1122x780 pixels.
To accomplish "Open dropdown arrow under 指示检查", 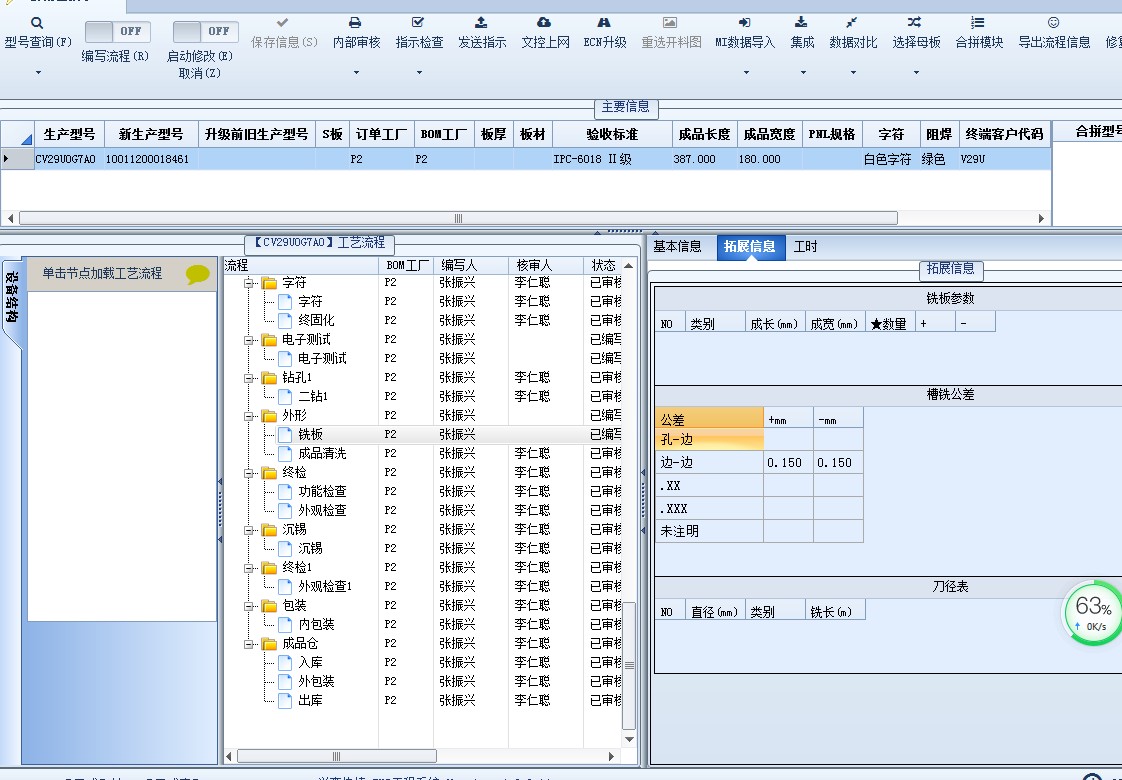I will coord(419,72).
